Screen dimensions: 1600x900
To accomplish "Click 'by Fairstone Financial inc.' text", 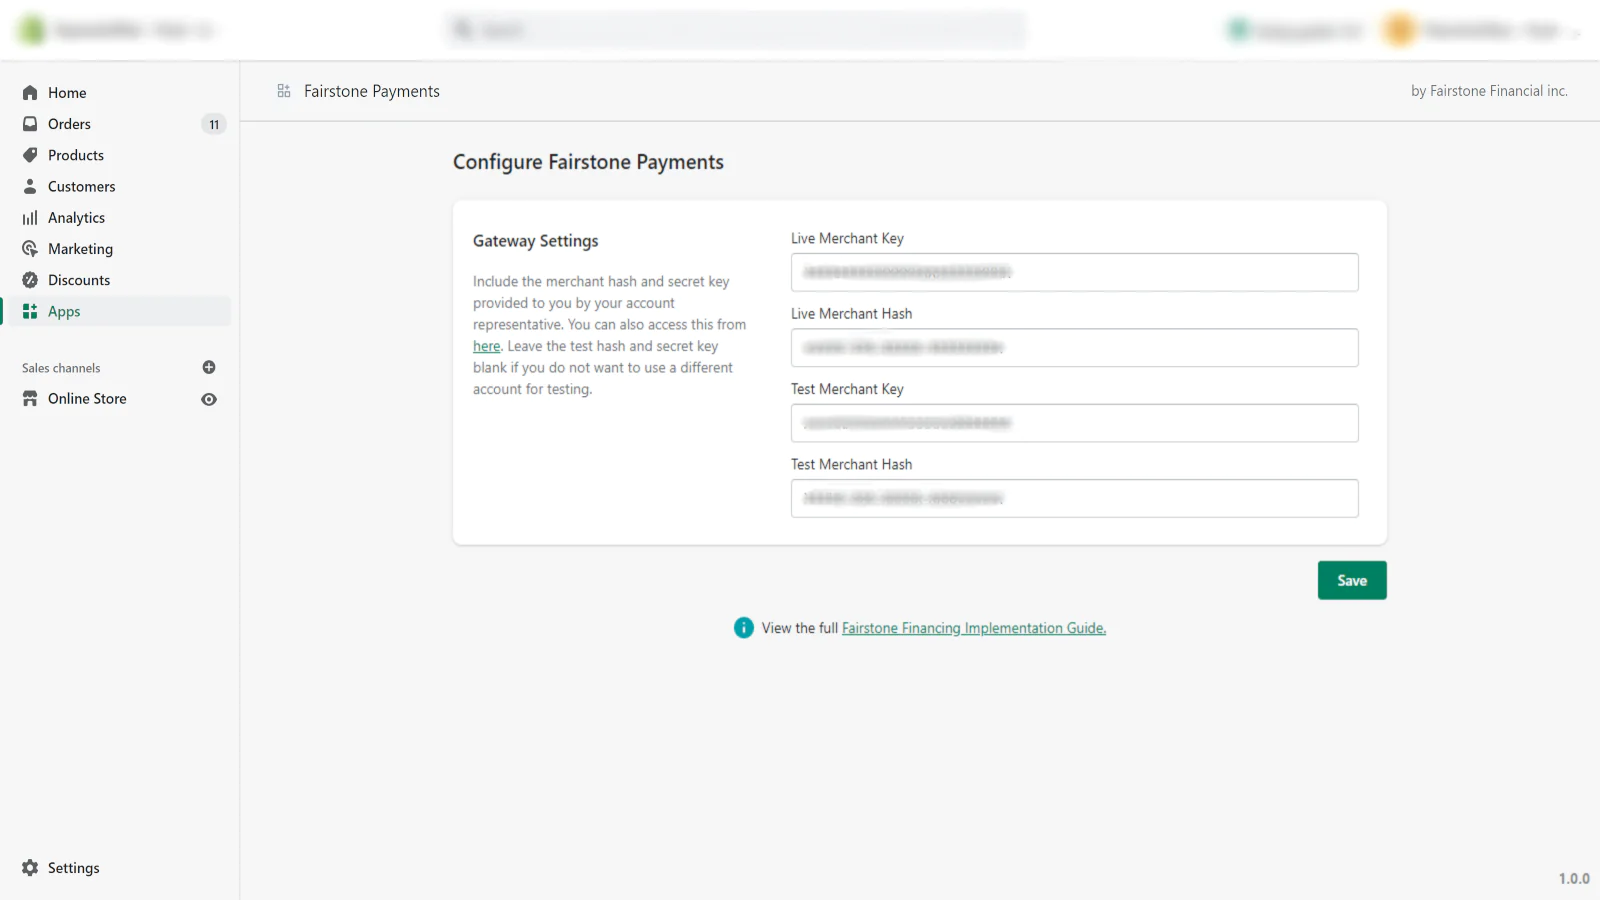I will pos(1489,91).
